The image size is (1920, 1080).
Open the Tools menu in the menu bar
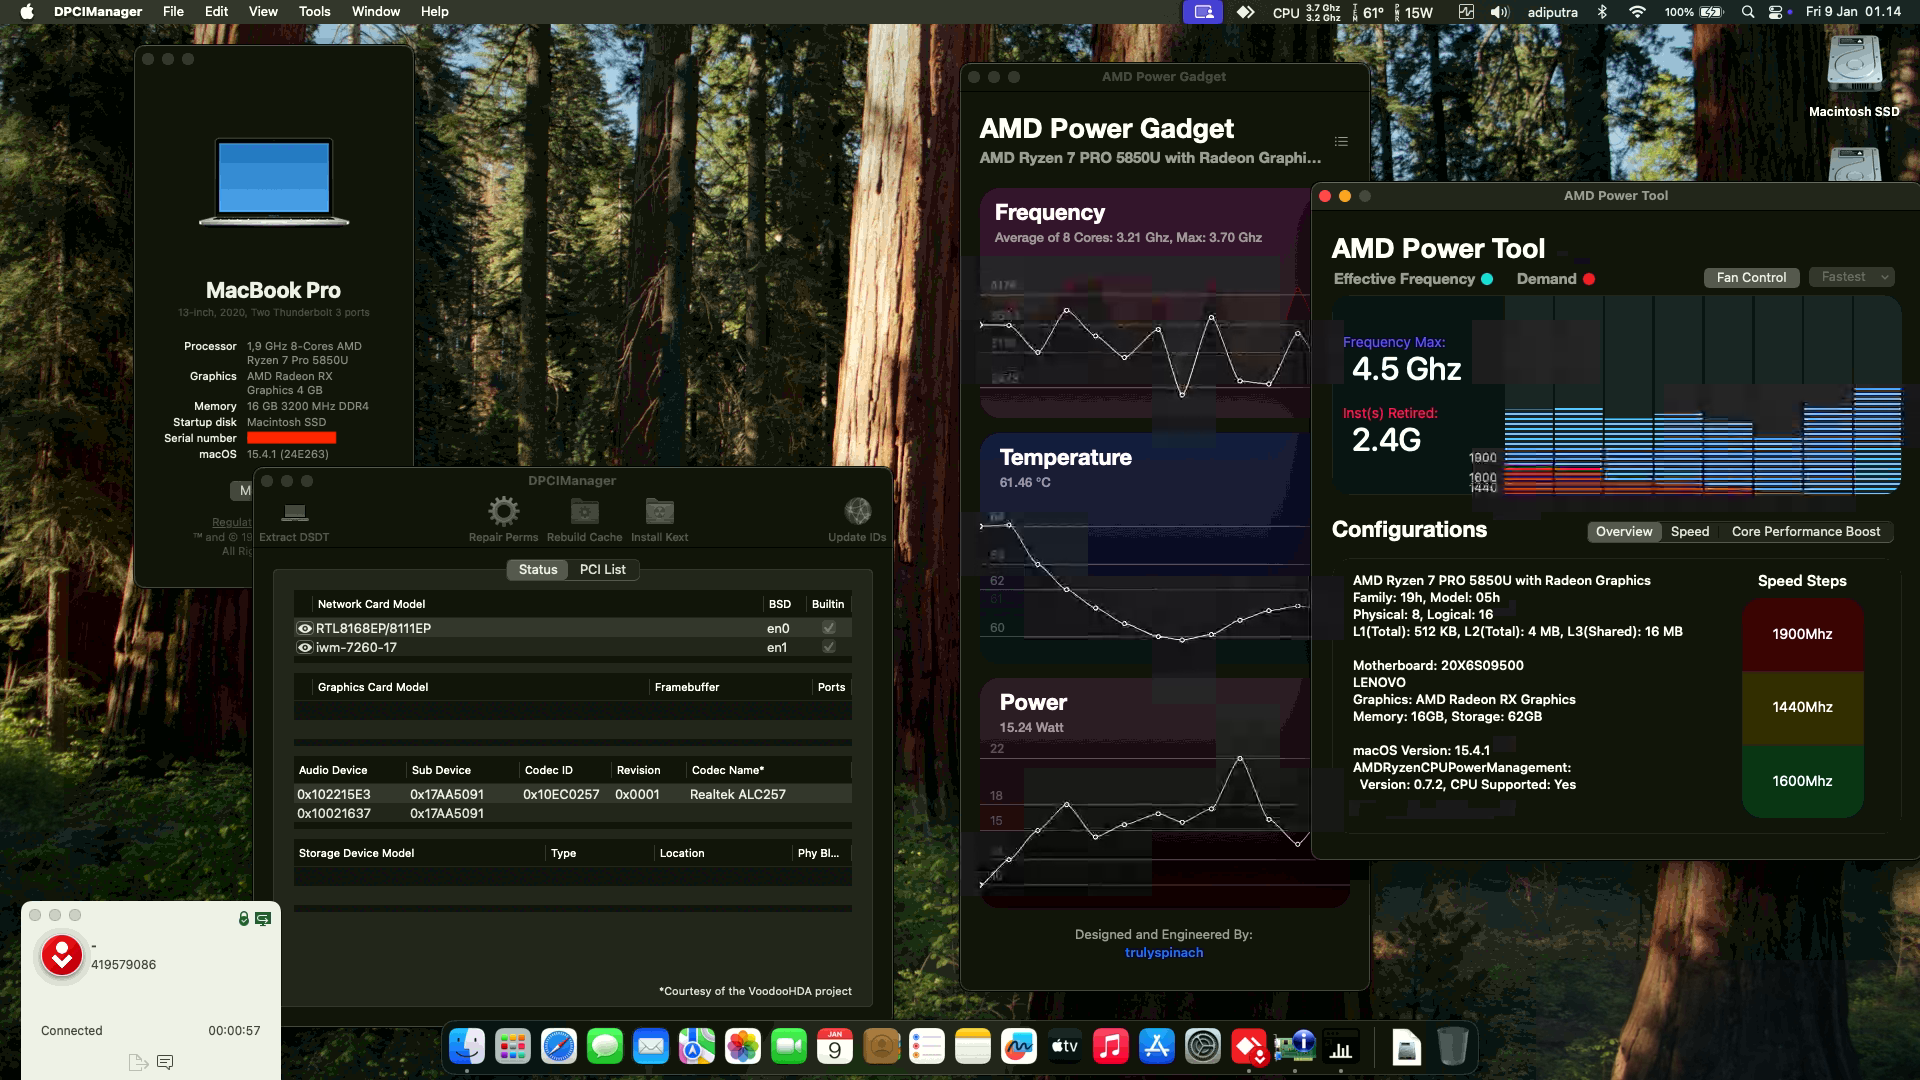click(x=314, y=11)
